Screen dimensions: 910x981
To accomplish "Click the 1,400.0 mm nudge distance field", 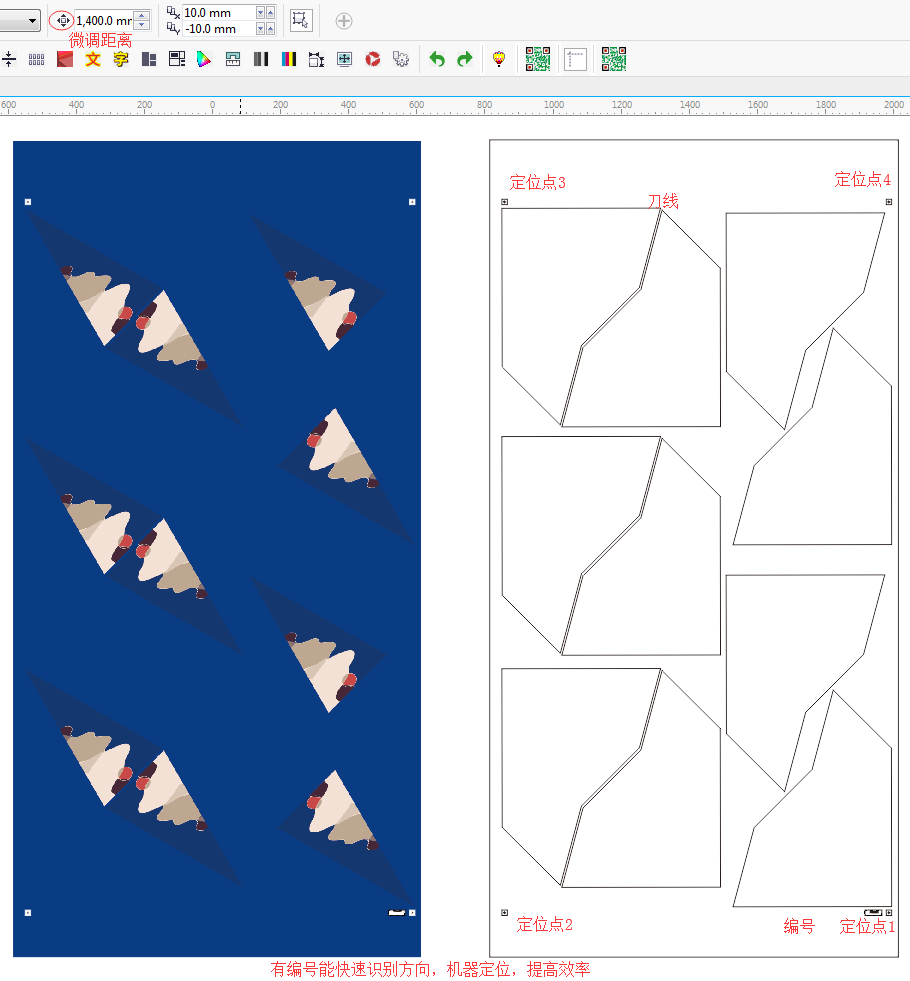I will pyautogui.click(x=103, y=20).
